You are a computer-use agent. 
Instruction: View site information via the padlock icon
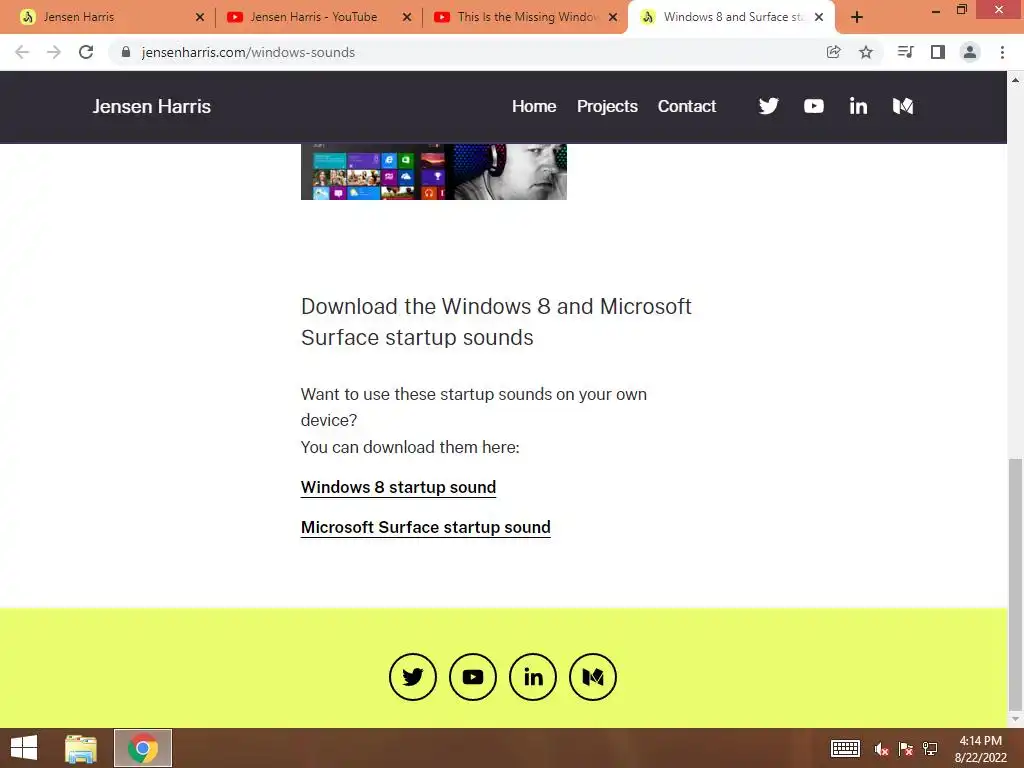point(126,52)
